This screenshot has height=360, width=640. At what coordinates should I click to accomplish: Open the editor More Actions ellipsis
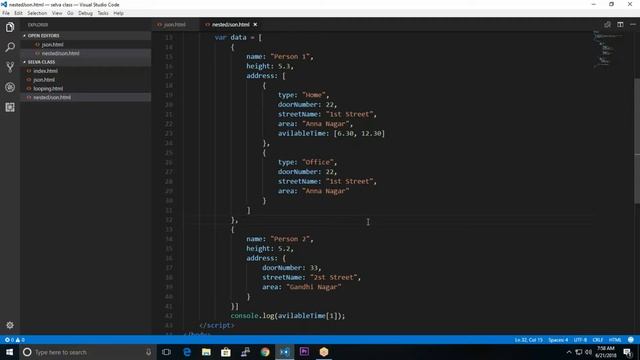tap(633, 24)
